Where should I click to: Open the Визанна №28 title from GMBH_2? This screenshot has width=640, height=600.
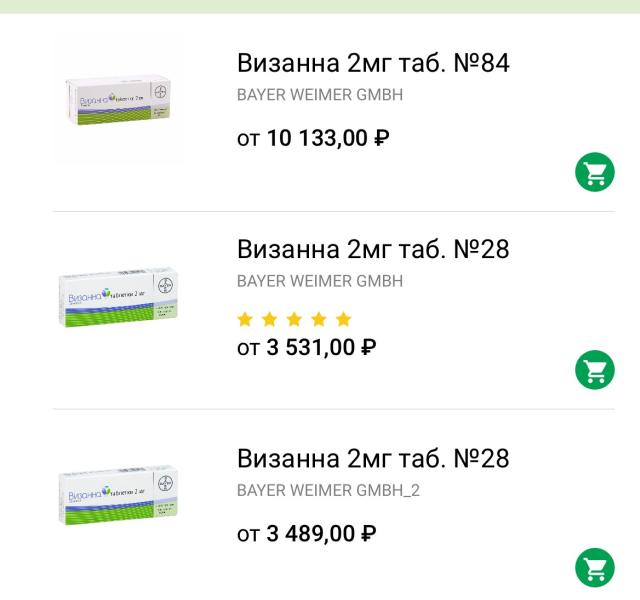coord(373,458)
